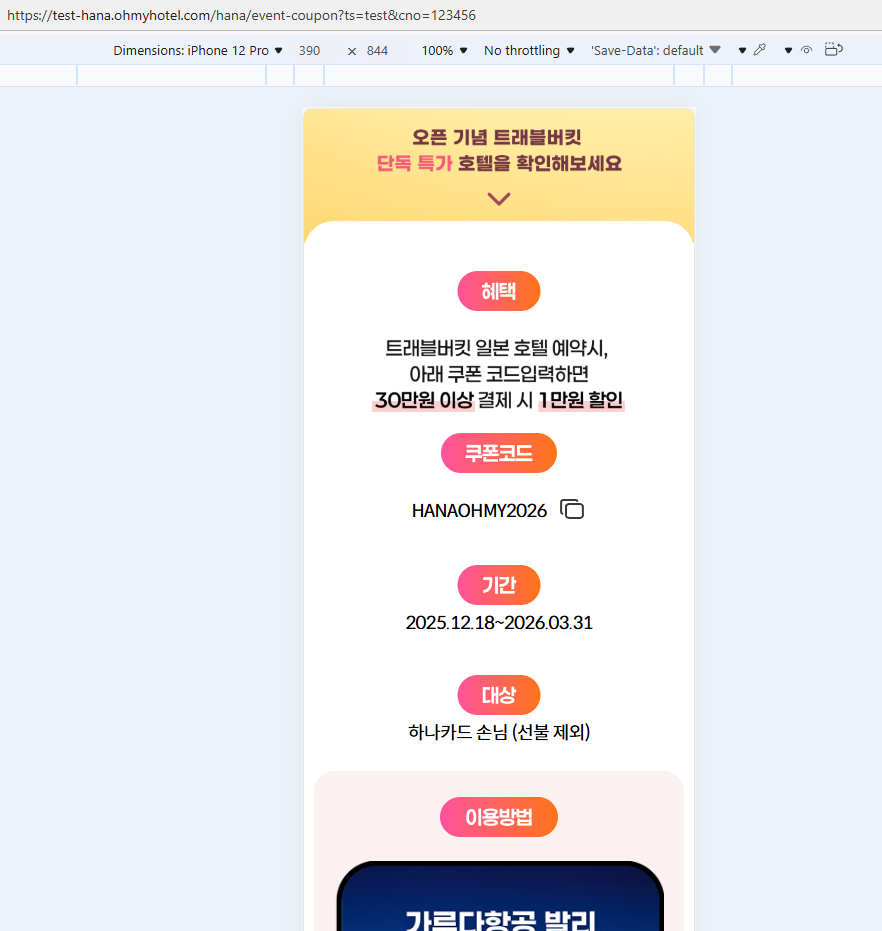
Task: Click the eye vision icon in toolbar
Action: [x=806, y=50]
